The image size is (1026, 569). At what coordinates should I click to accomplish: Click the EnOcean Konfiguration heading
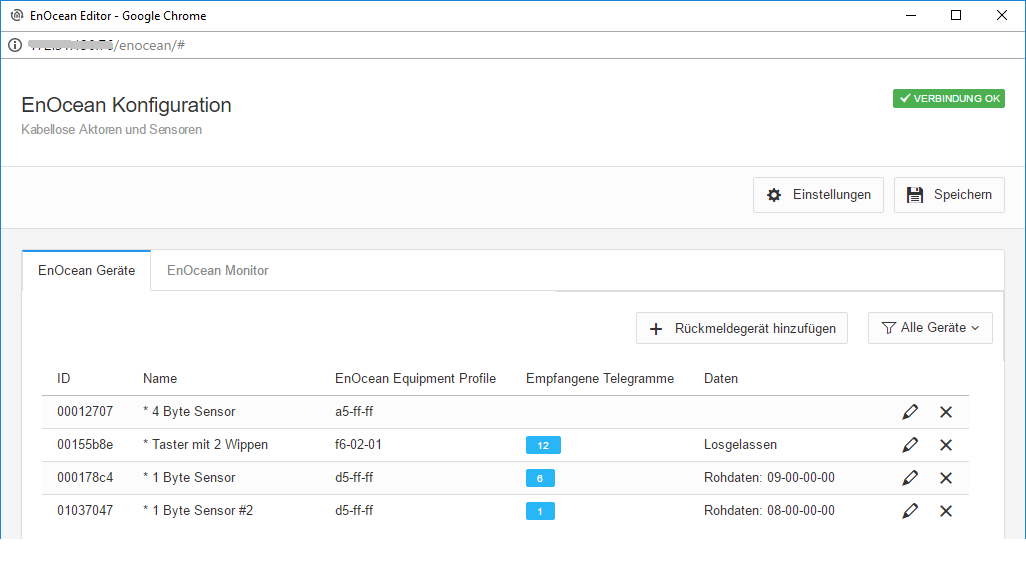tap(126, 105)
